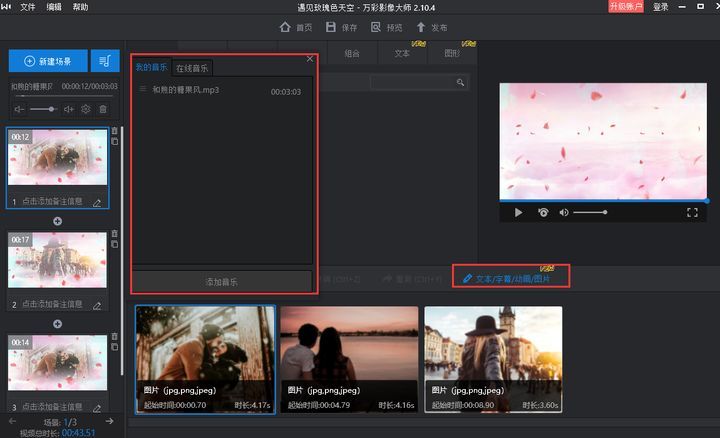720x438 pixels.
Task: Open the 文件 menu
Action: pos(27,7)
